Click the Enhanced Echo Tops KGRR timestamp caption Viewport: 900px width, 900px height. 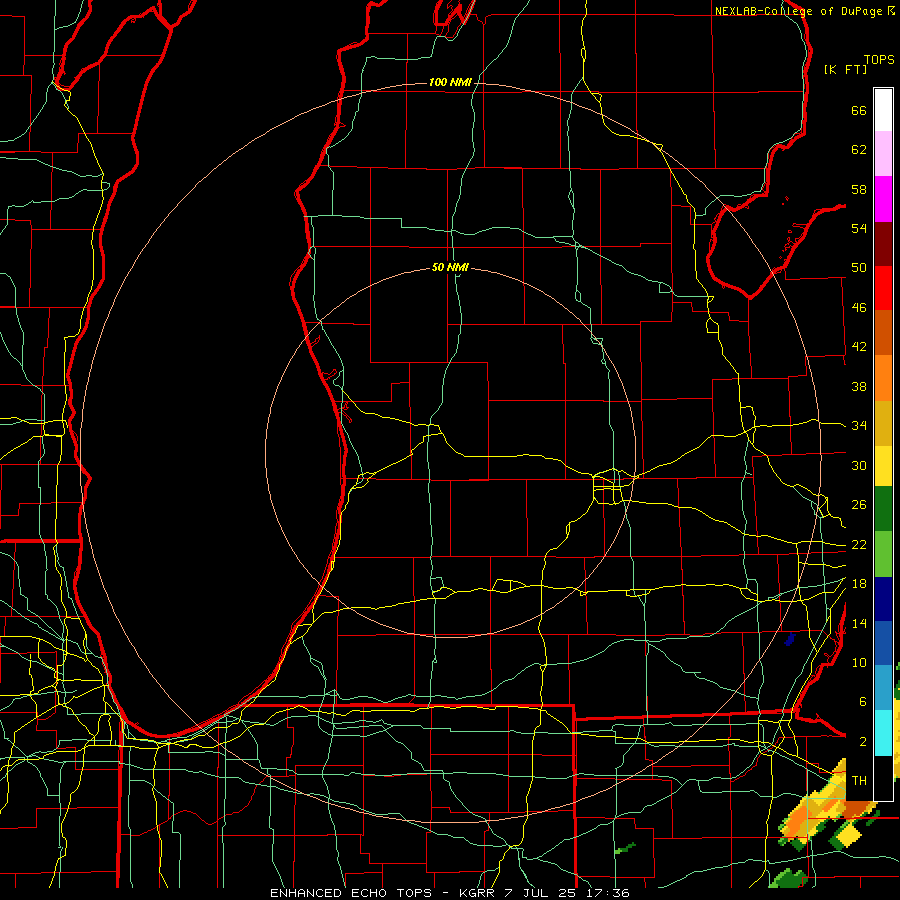point(450,893)
